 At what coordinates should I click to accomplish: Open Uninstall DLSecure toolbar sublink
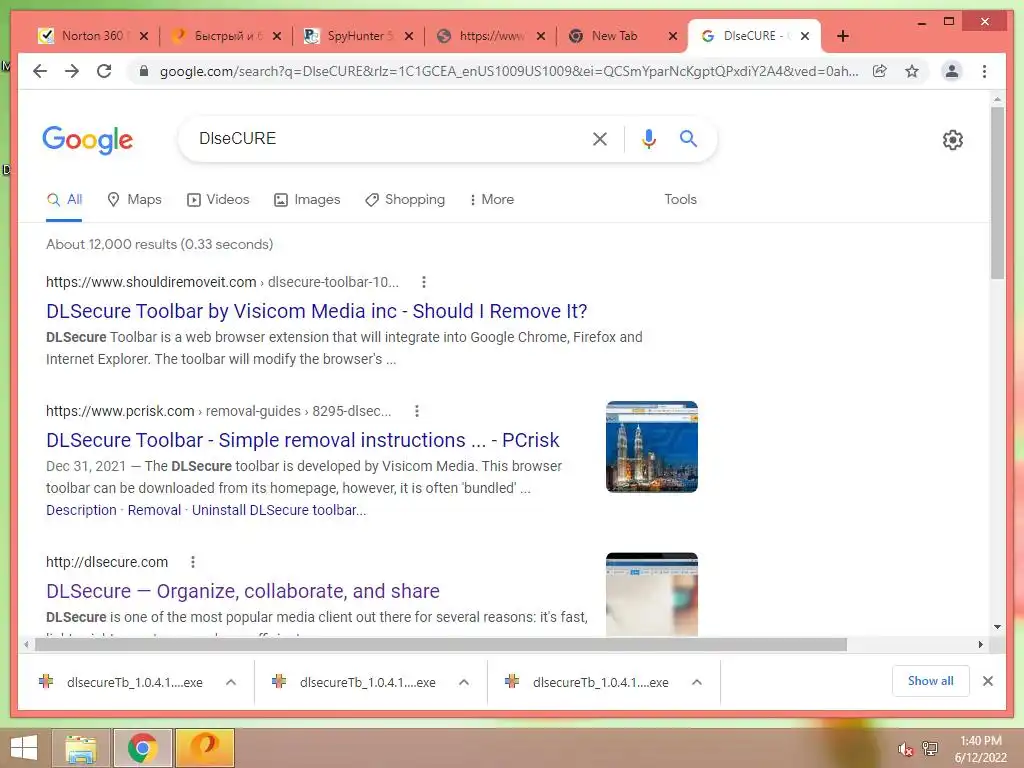pyautogui.click(x=279, y=510)
